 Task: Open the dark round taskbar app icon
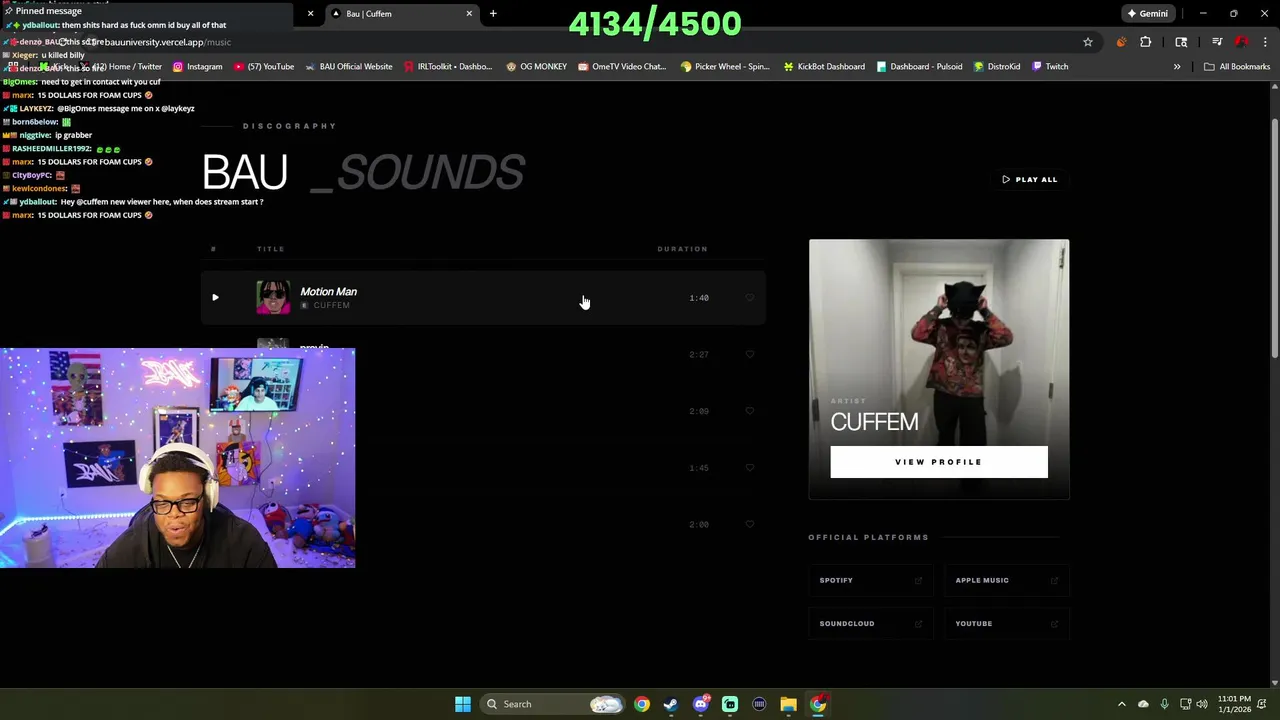click(x=759, y=704)
